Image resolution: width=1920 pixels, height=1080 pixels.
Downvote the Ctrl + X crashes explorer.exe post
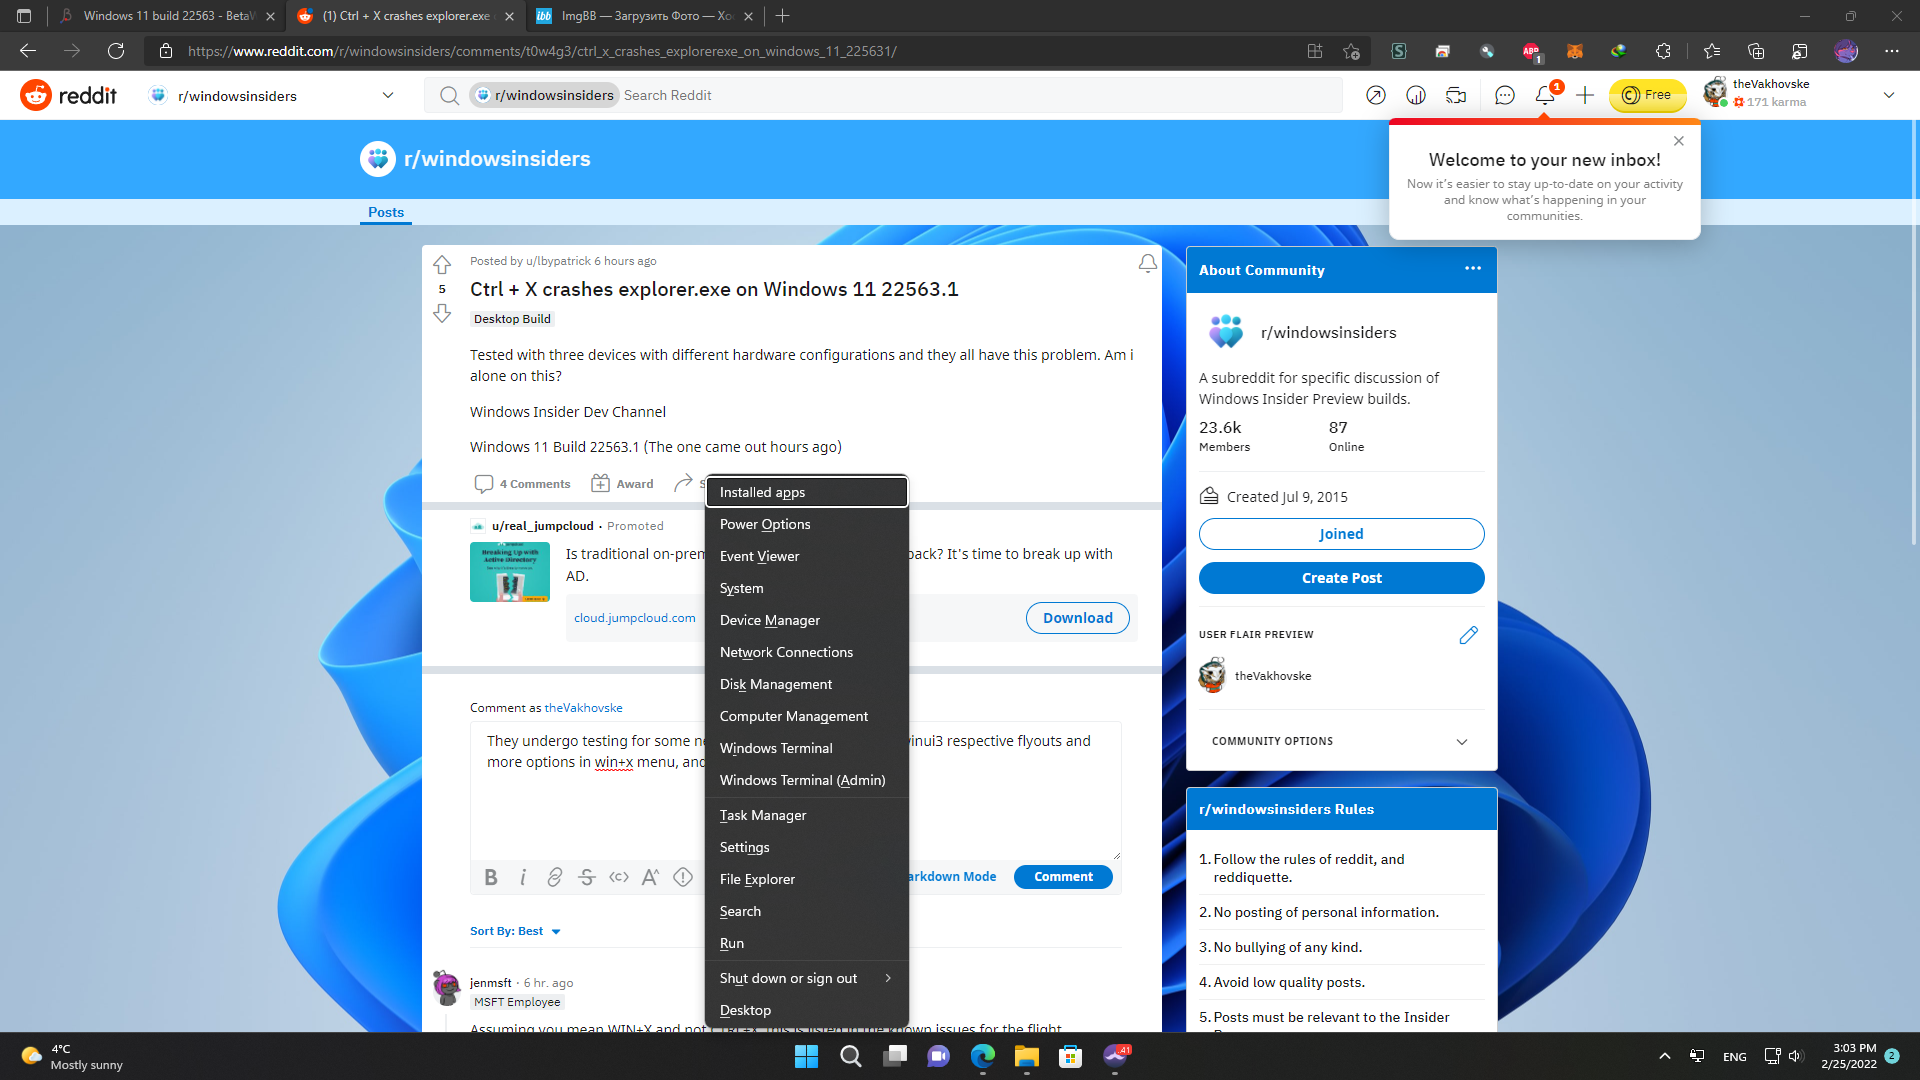(442, 314)
